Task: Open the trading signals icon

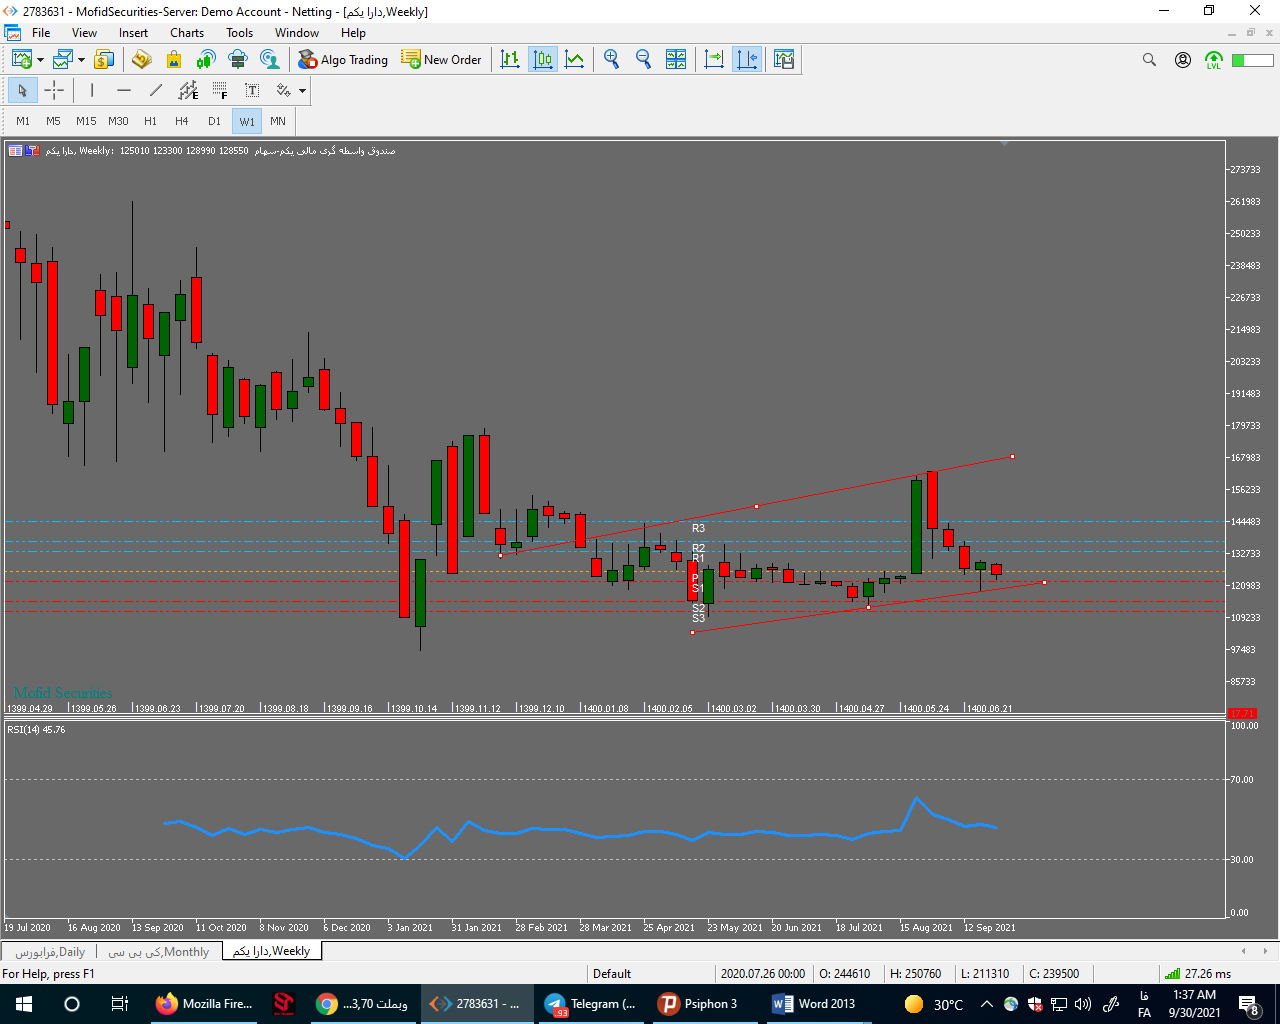Action: [206, 60]
